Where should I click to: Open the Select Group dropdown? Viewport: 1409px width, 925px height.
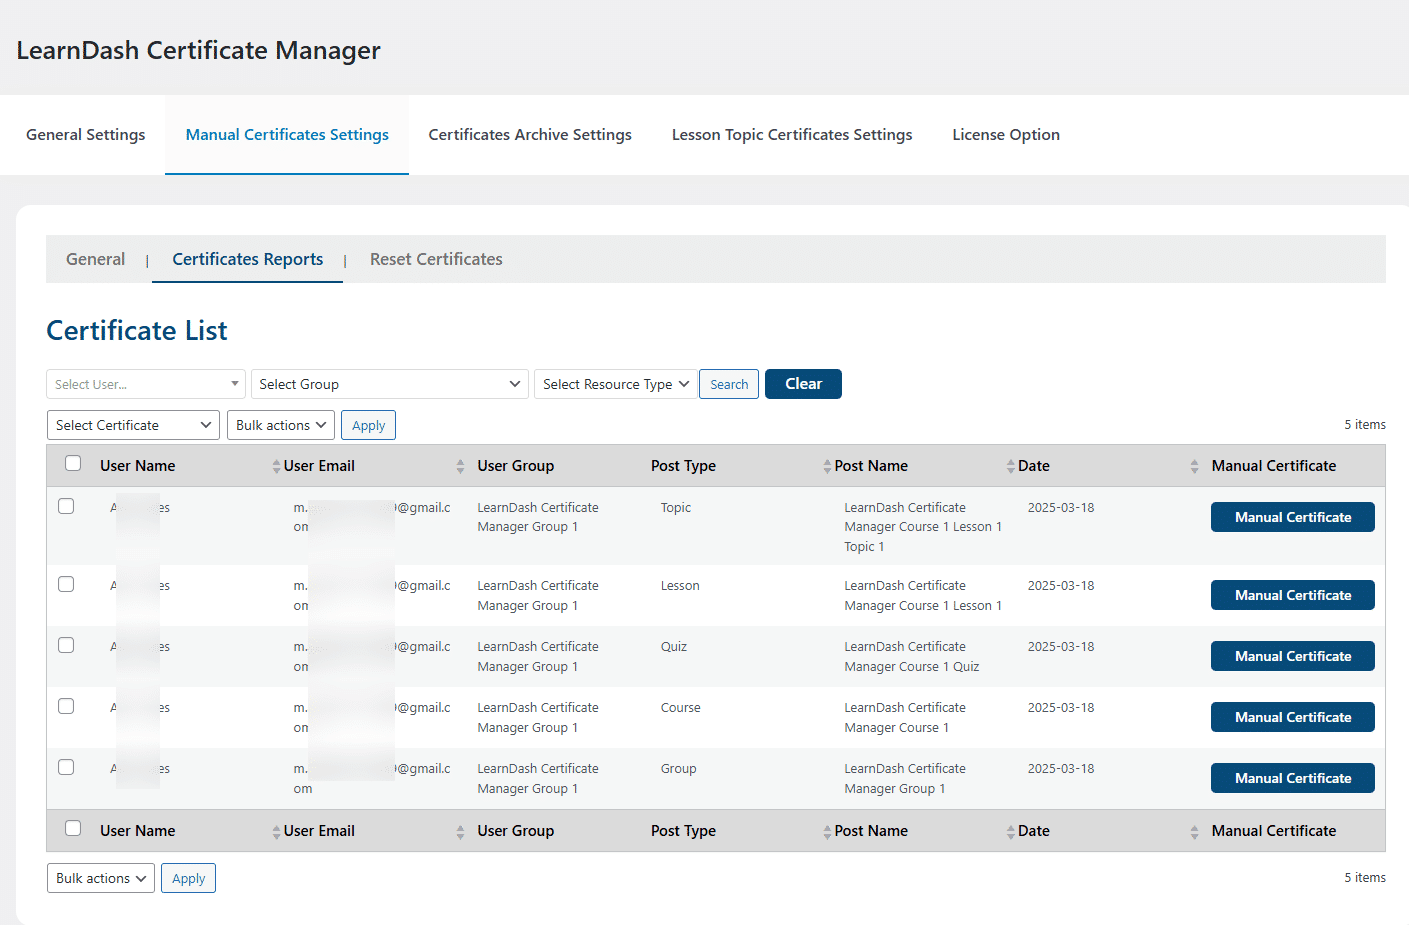pyautogui.click(x=390, y=384)
